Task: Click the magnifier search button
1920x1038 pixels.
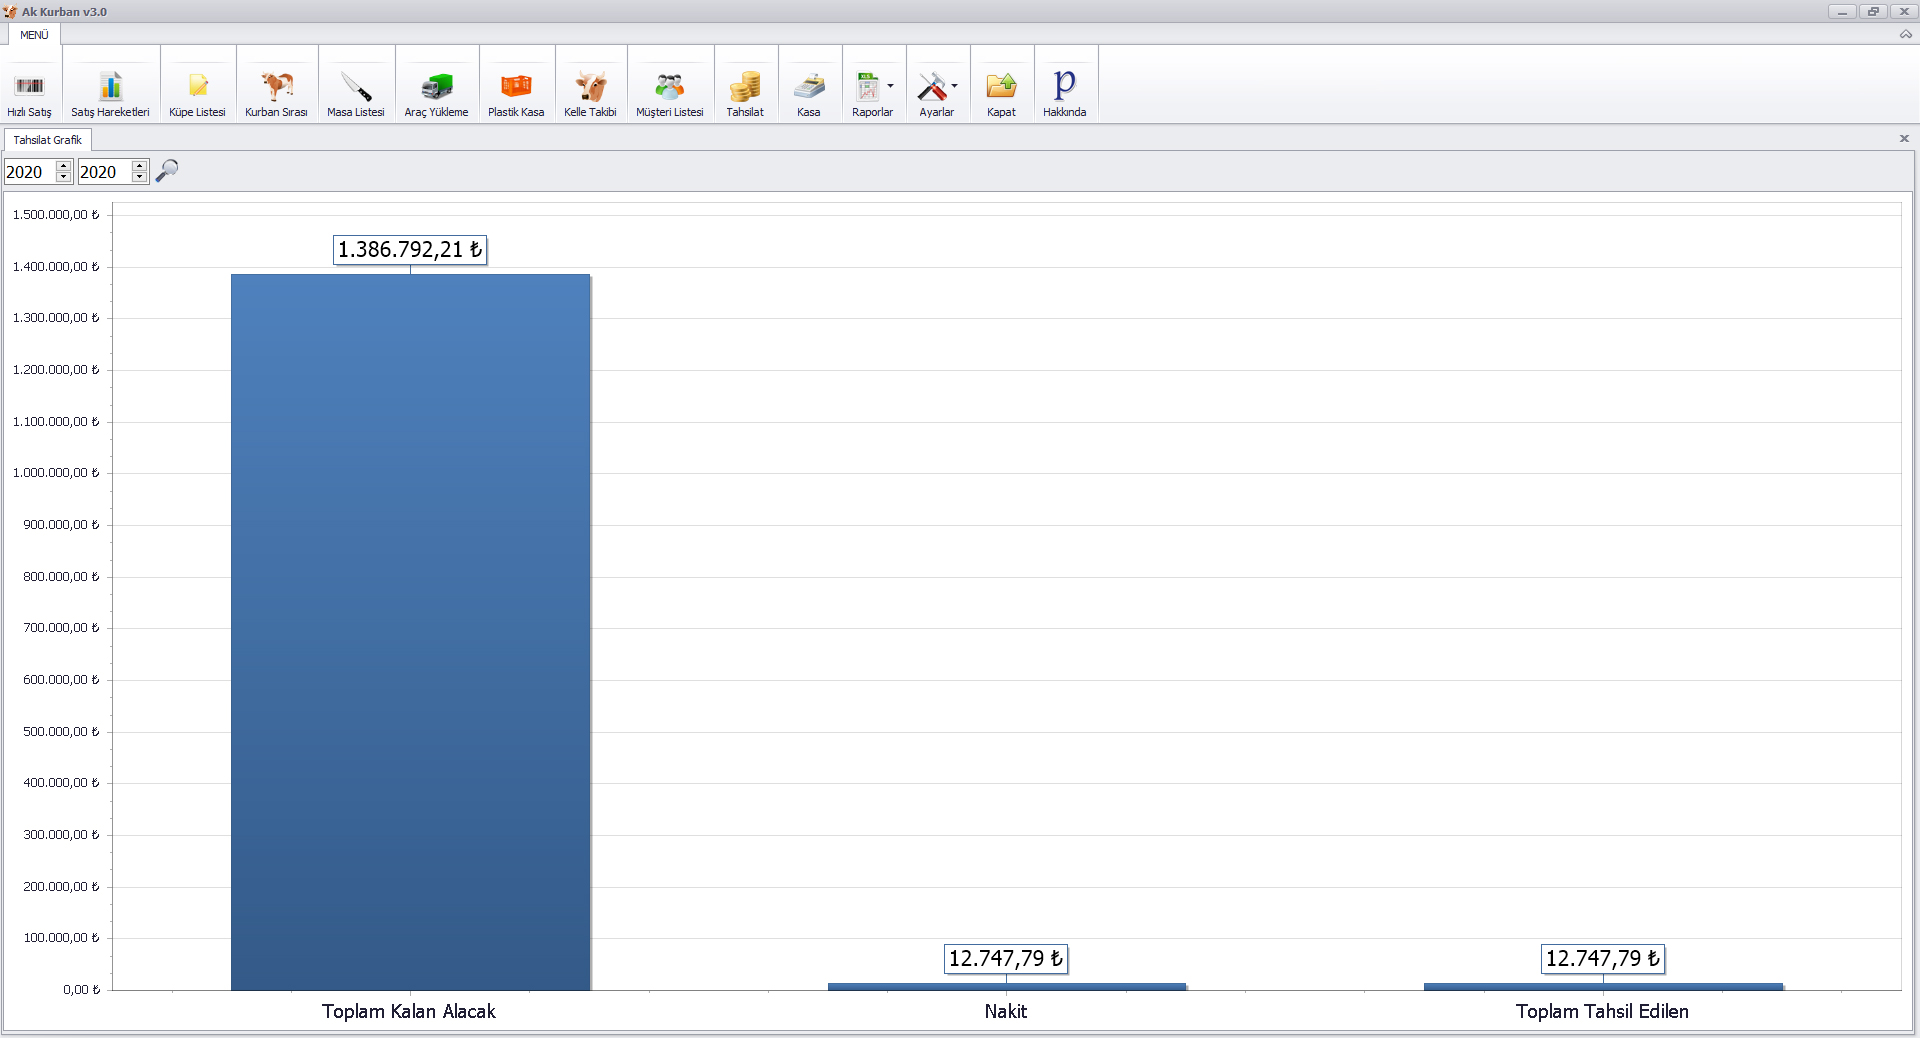Action: coord(167,171)
